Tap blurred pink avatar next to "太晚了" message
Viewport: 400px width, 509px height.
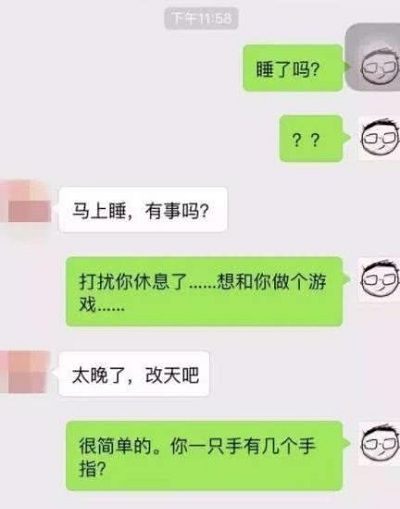pyautogui.click(x=24, y=372)
